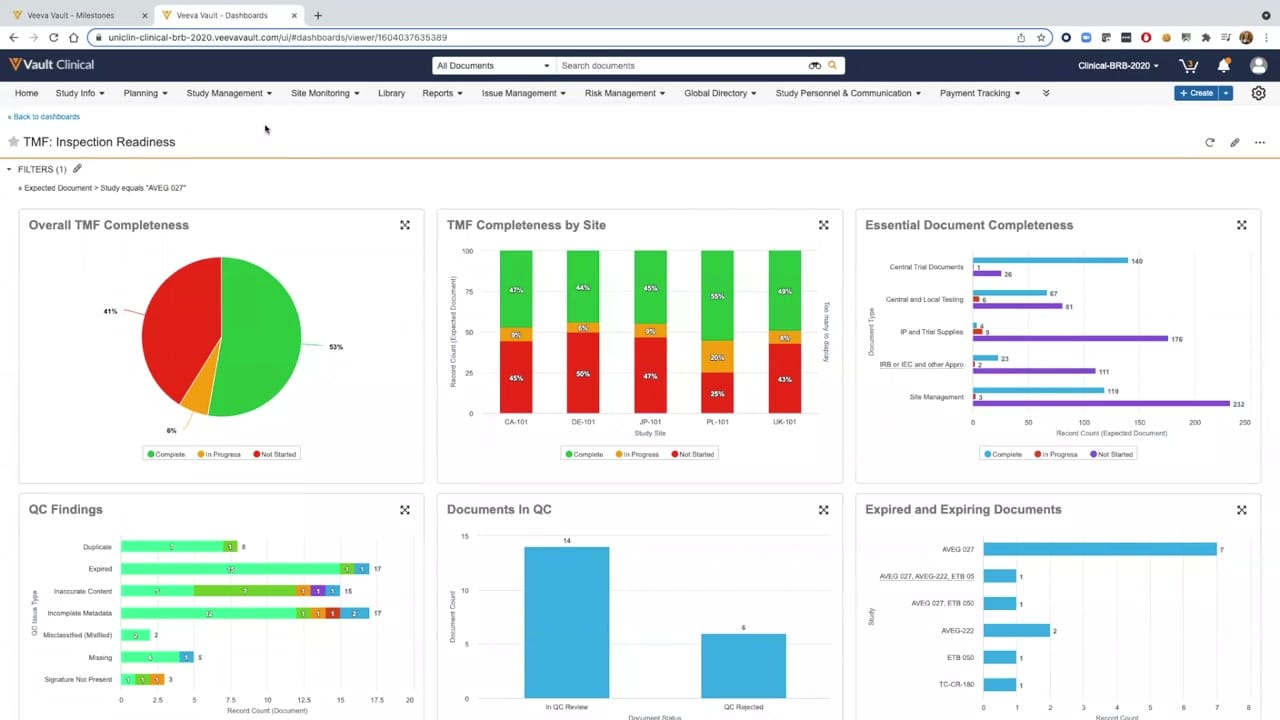Open Study Personnel & Communication tab
This screenshot has height=720, width=1280.
click(849, 93)
